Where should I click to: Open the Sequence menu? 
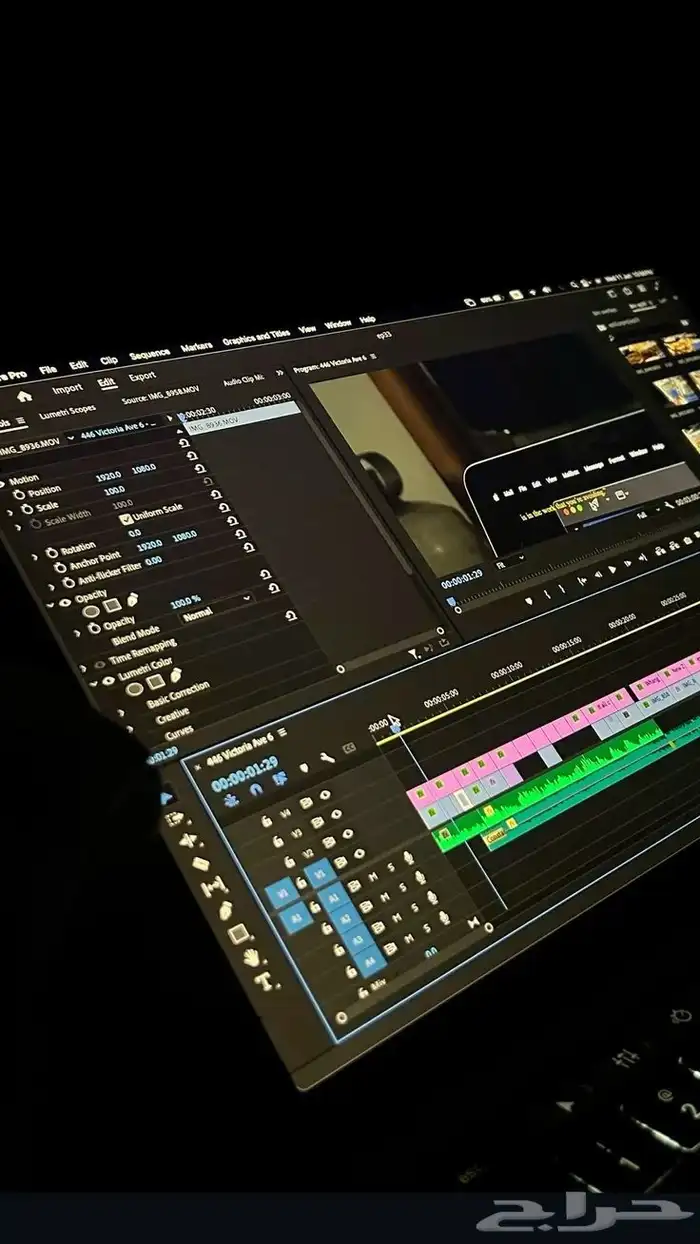[149, 354]
